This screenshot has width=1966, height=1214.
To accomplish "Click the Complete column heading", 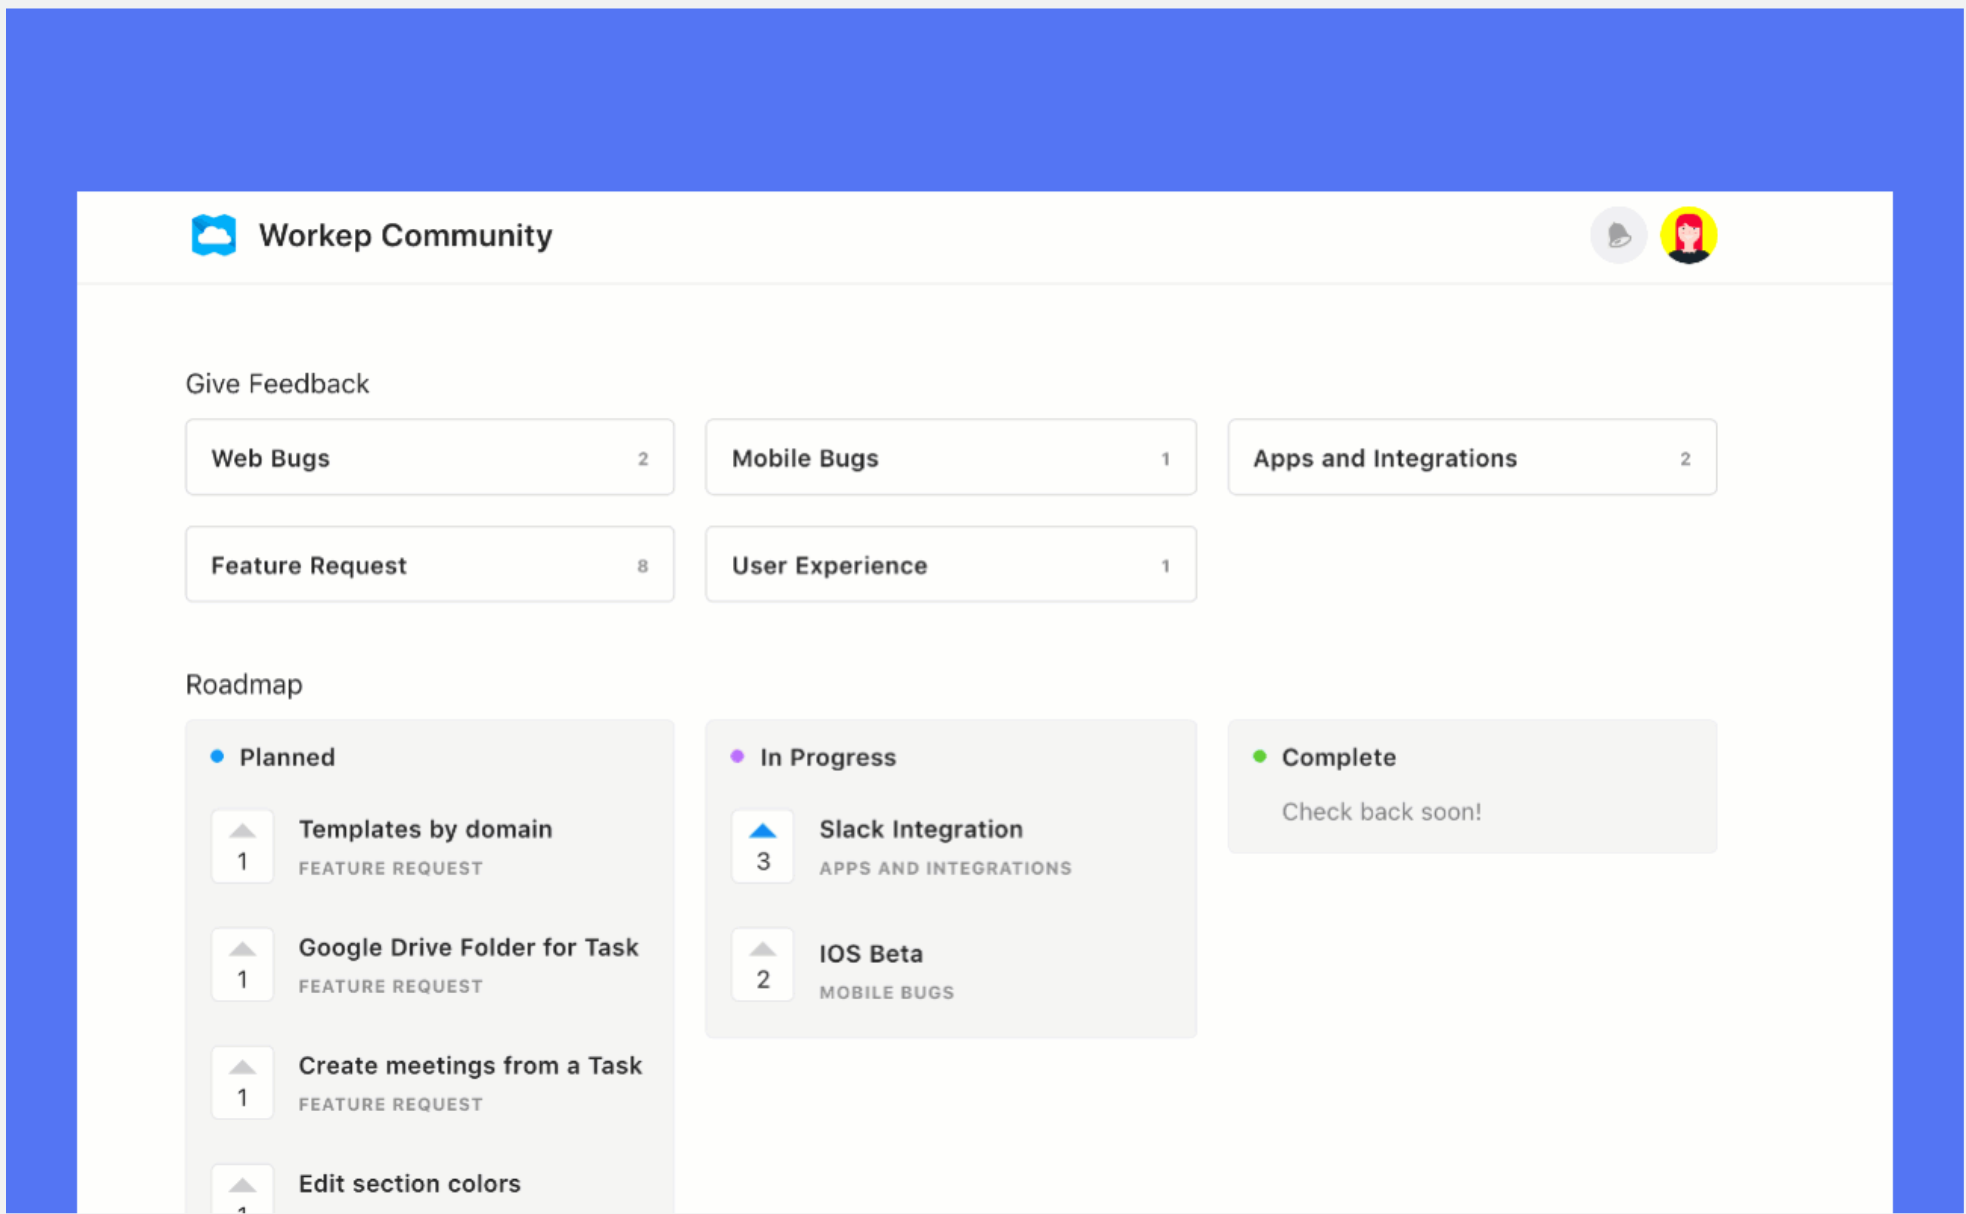I will click(1338, 757).
